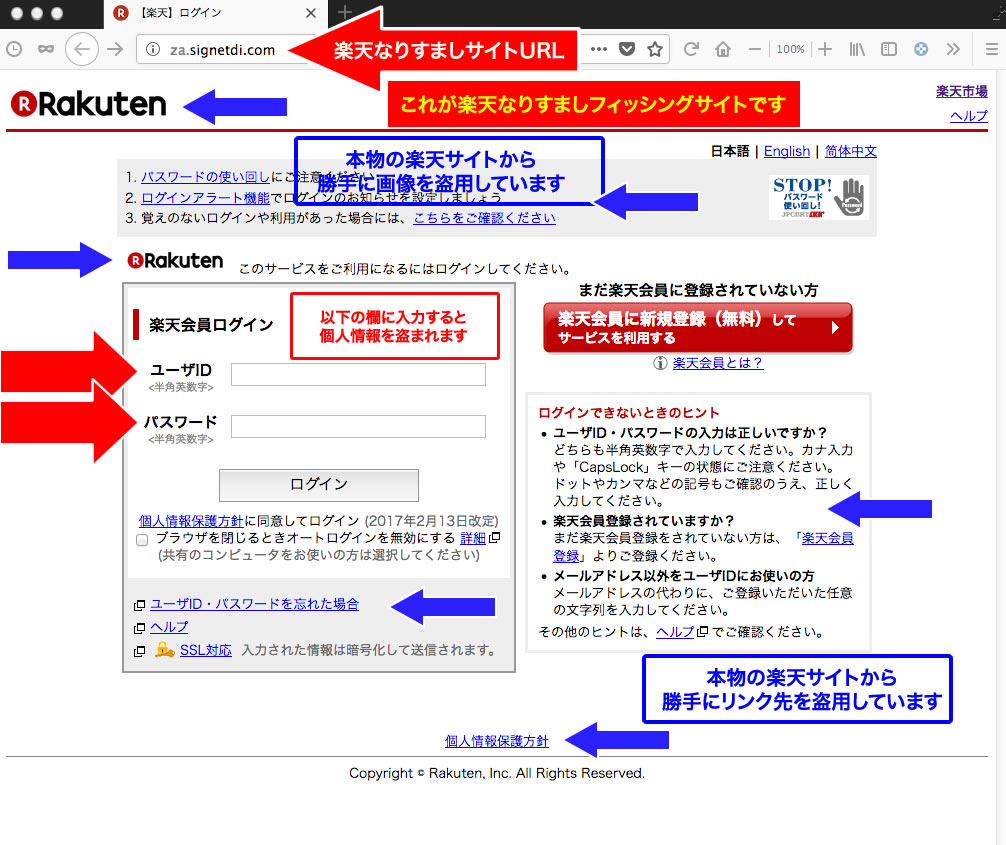Open a new browser tab
The height and width of the screenshot is (845, 1006).
coord(345,12)
